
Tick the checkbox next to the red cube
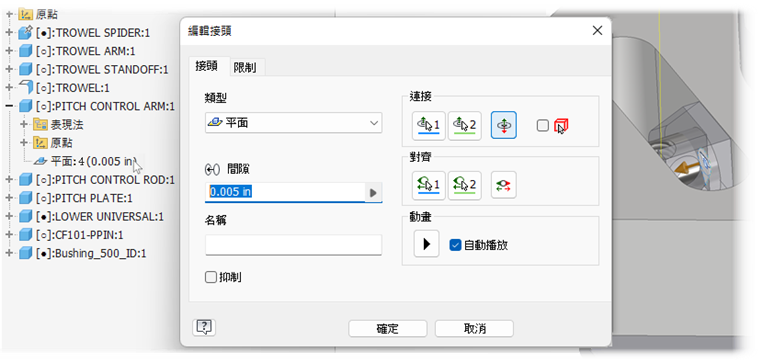(543, 126)
